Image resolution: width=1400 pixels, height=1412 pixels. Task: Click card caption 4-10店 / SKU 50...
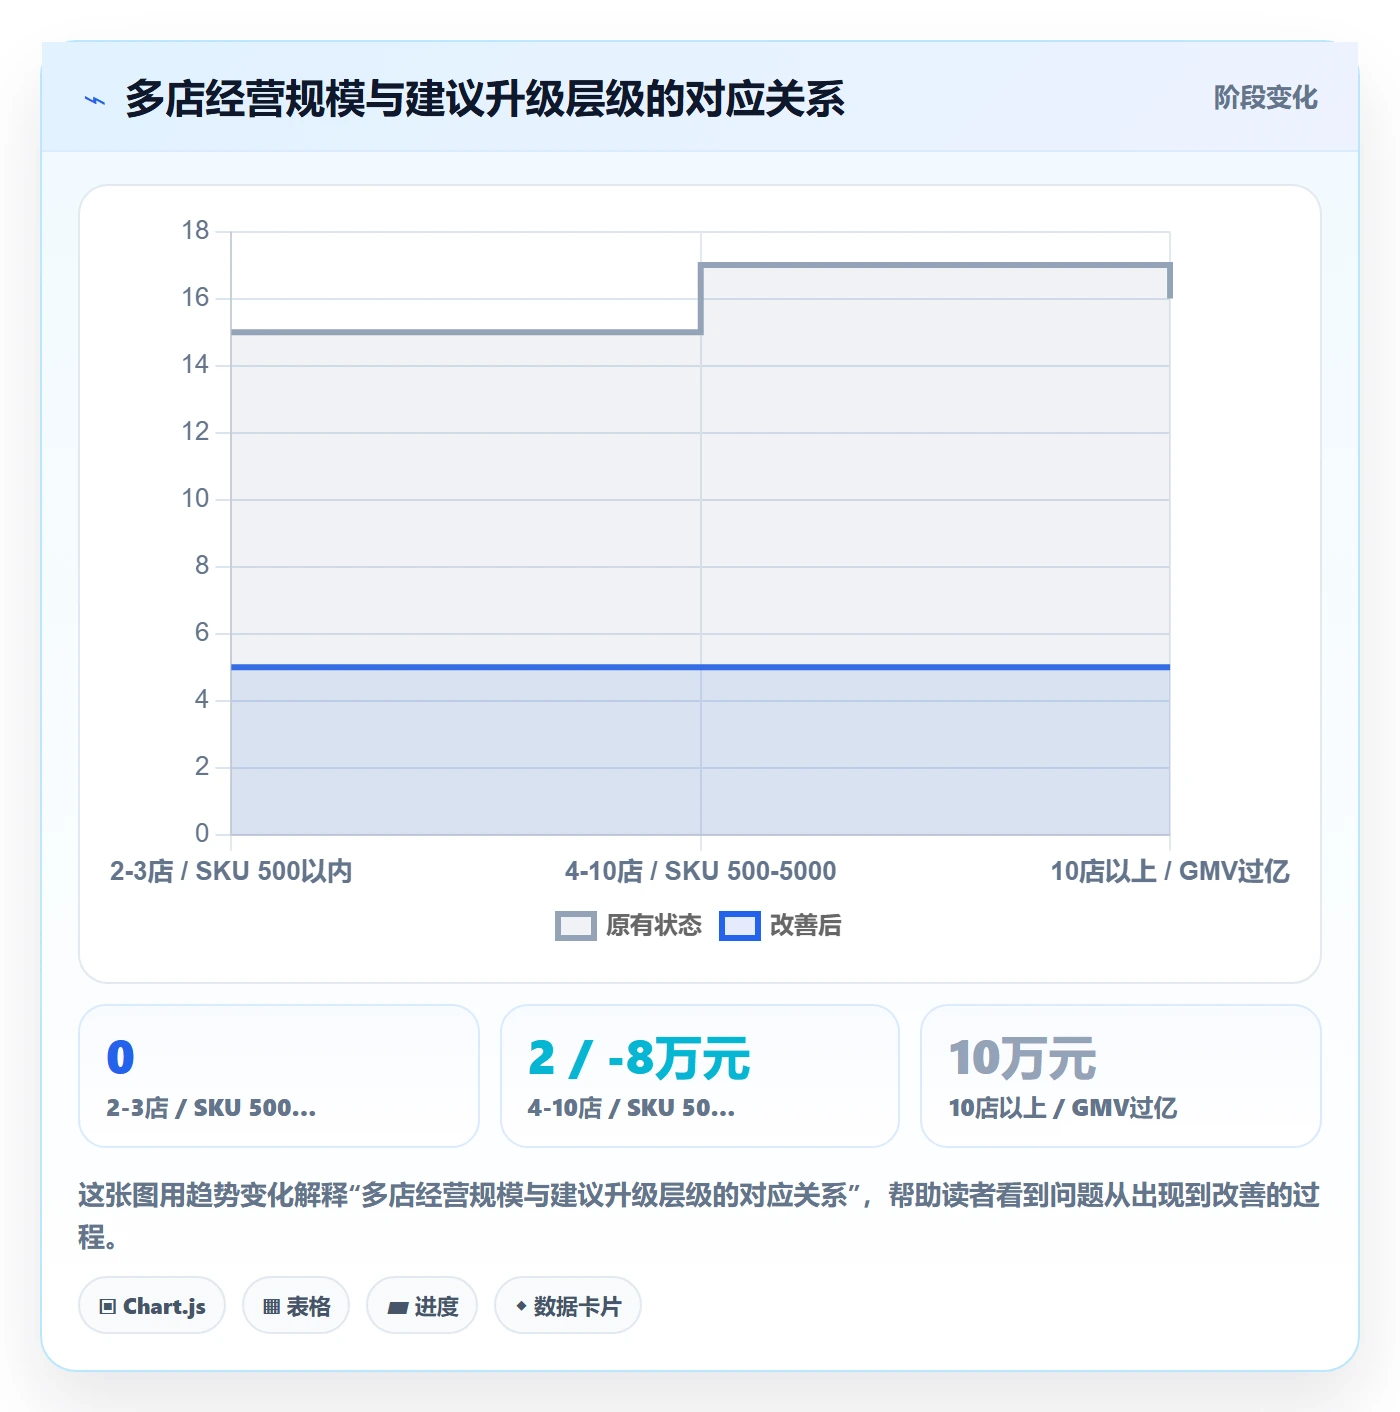click(631, 1108)
